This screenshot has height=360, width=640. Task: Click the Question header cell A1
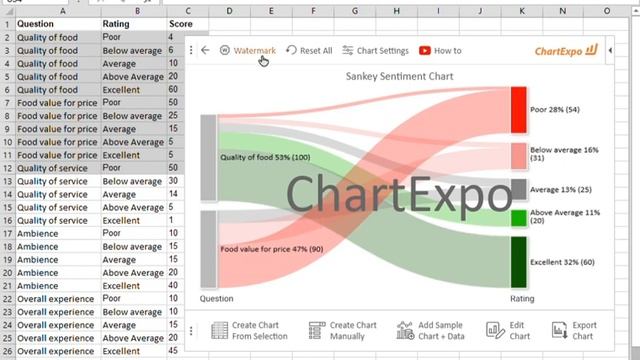tap(58, 24)
